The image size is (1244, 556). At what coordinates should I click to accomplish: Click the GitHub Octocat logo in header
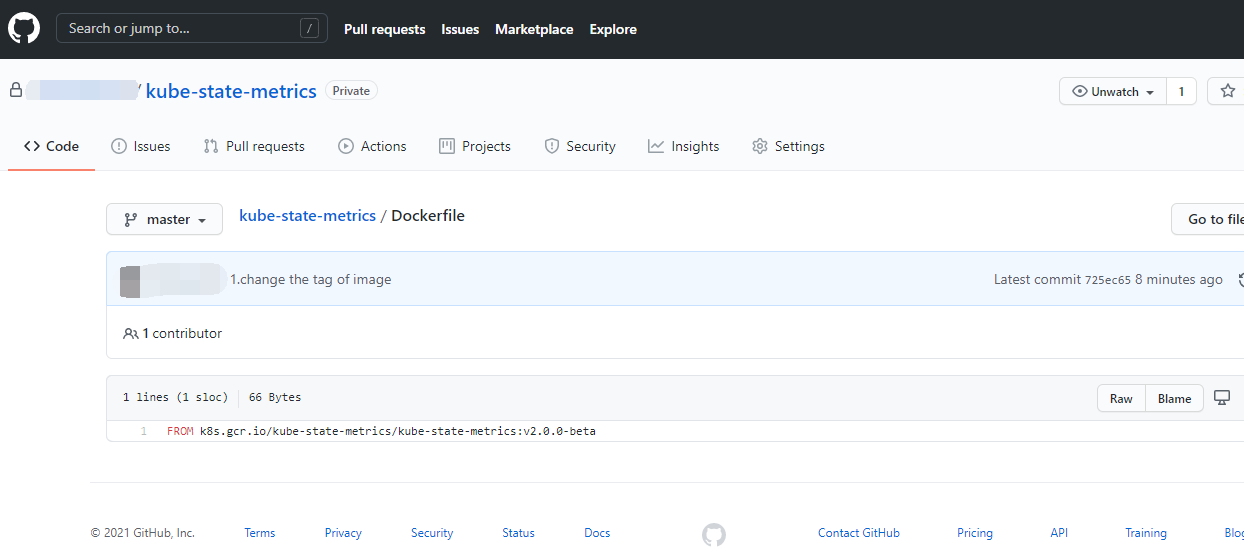24,29
